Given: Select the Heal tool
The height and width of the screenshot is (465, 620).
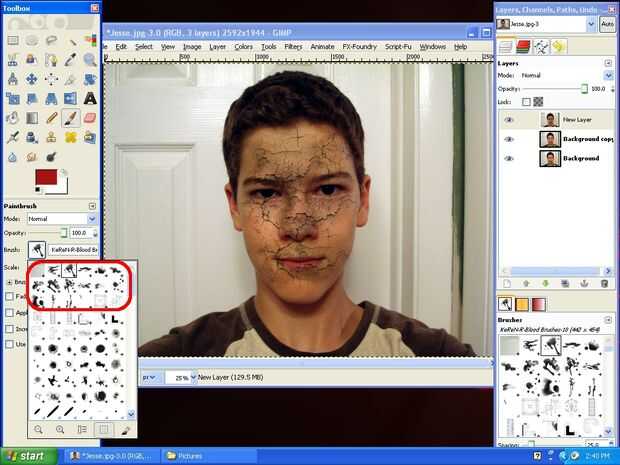Looking at the screenshot, I should point(71,137).
